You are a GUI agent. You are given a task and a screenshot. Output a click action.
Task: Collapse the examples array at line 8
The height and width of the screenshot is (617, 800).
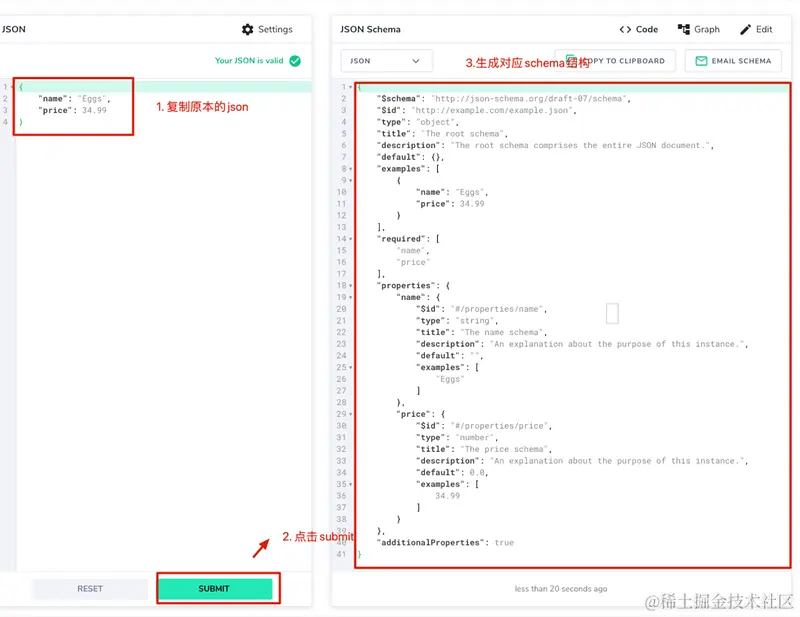pos(351,169)
